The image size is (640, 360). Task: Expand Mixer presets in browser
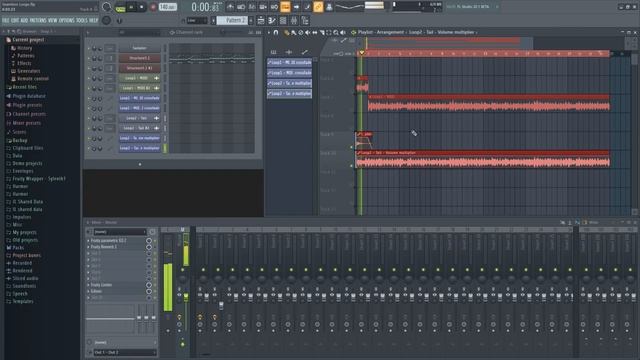click(27, 123)
